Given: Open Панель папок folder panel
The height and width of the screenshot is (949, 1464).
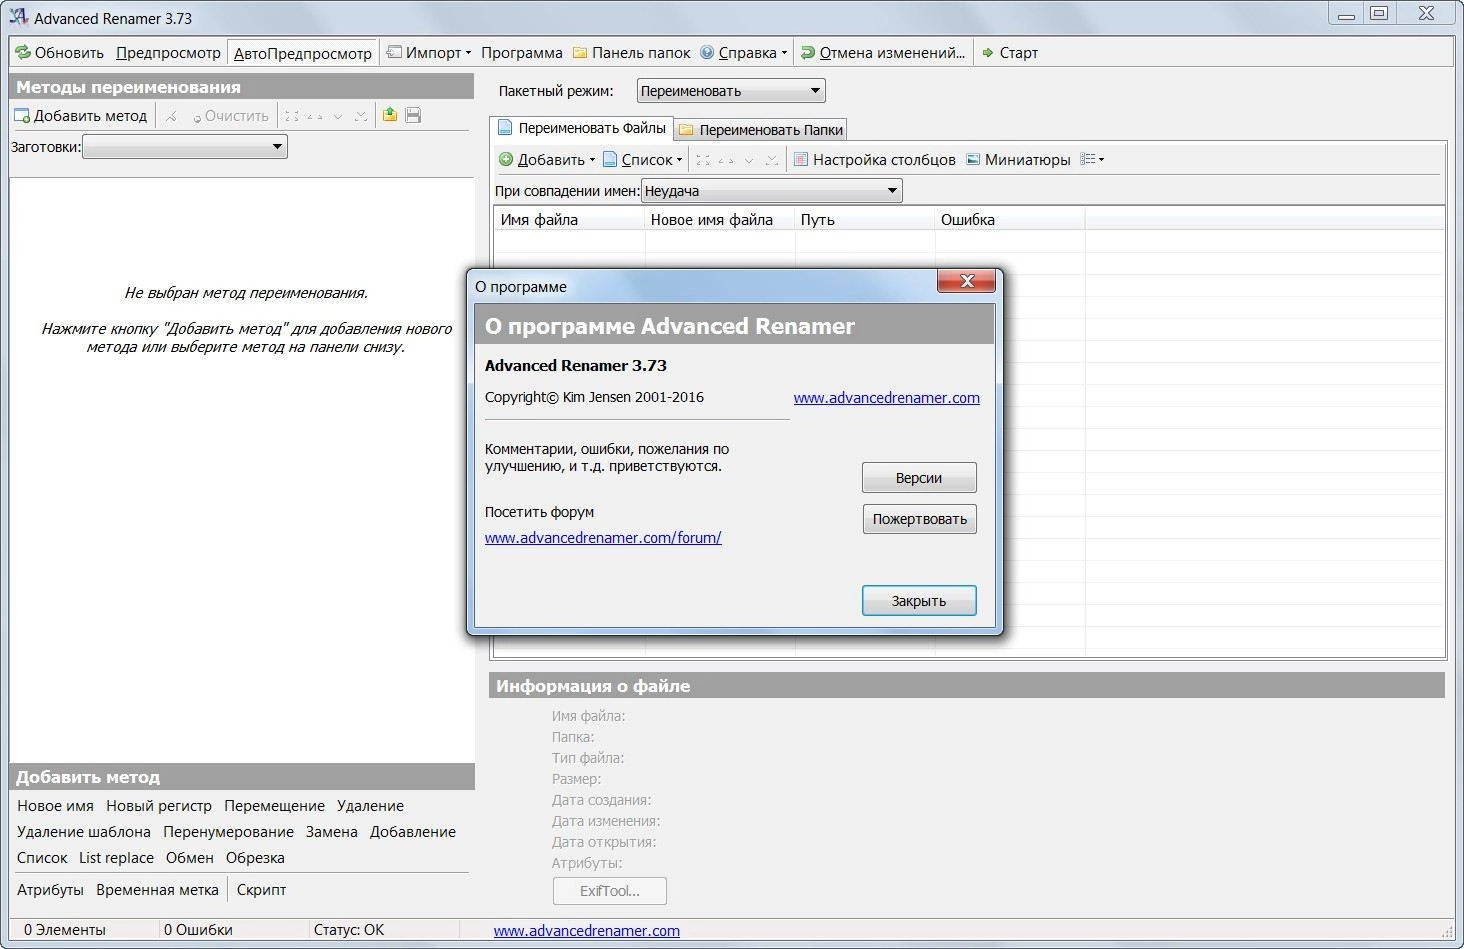Looking at the screenshot, I should click(x=632, y=52).
